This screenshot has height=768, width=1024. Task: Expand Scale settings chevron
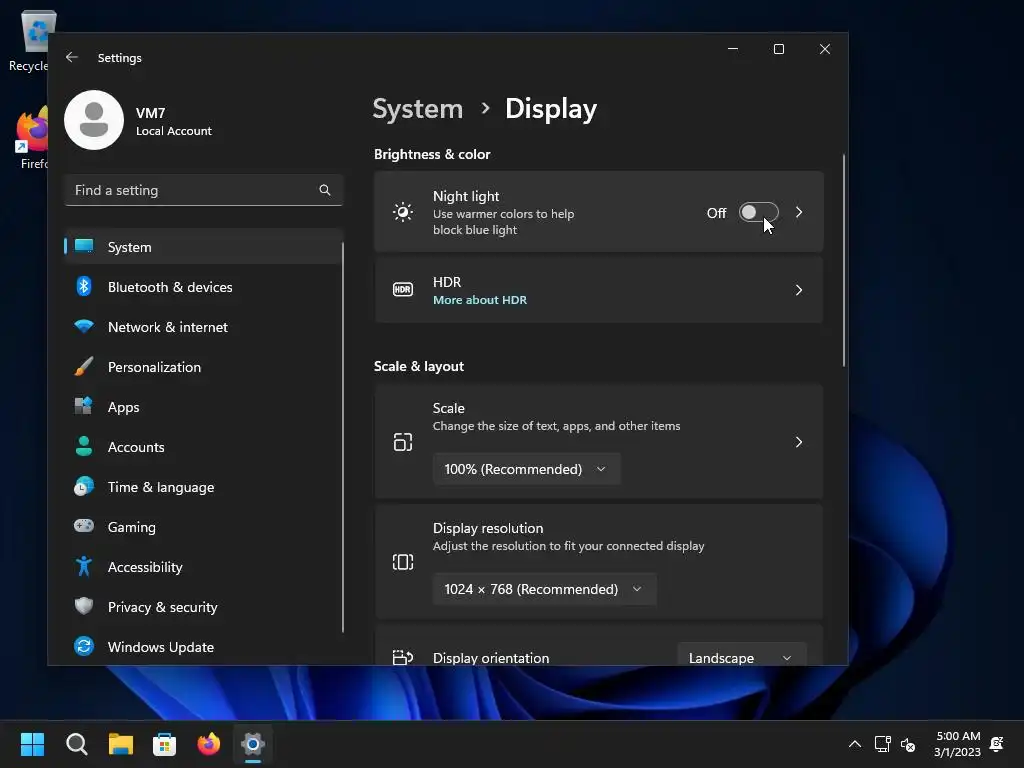[x=799, y=442]
